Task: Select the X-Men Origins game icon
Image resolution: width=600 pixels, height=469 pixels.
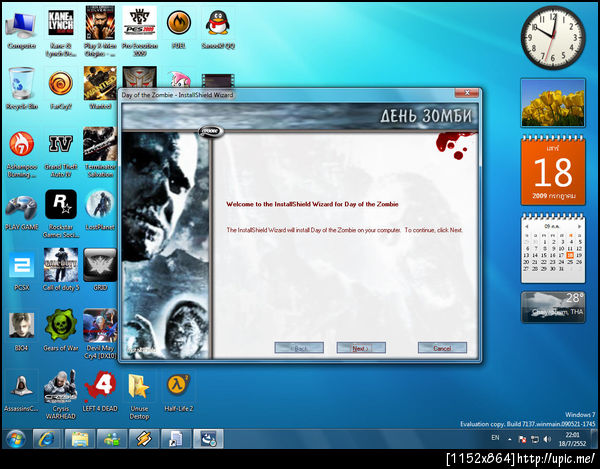Action: 100,32
